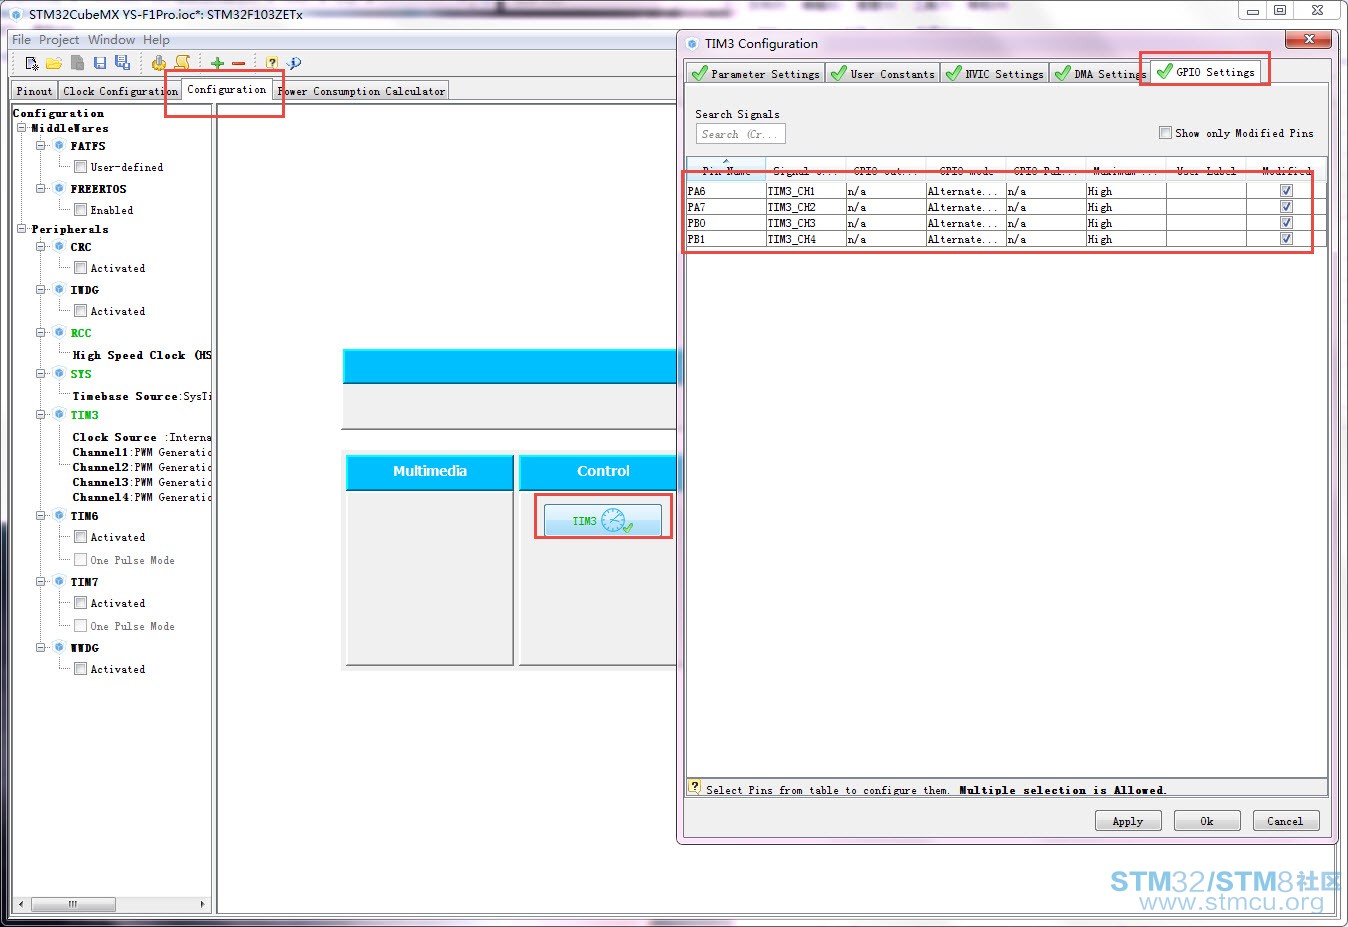Image resolution: width=1348 pixels, height=927 pixels.
Task: Enable the FREERTOS Enabled checkbox
Action: point(80,210)
